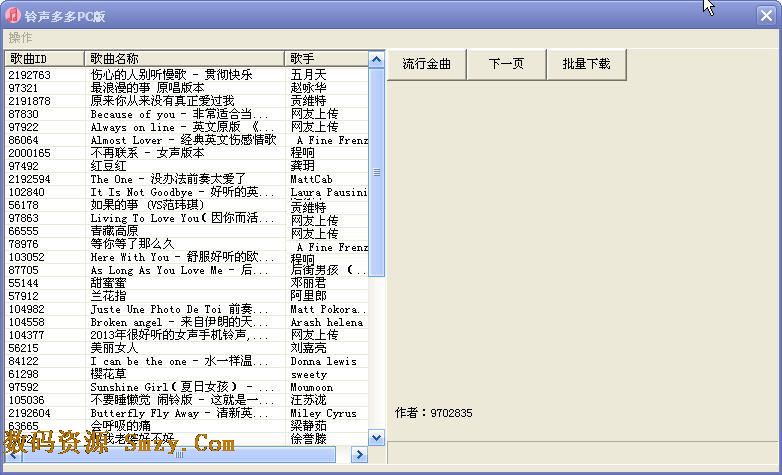Click the horizontal scrollbar thumb

pos(179,455)
